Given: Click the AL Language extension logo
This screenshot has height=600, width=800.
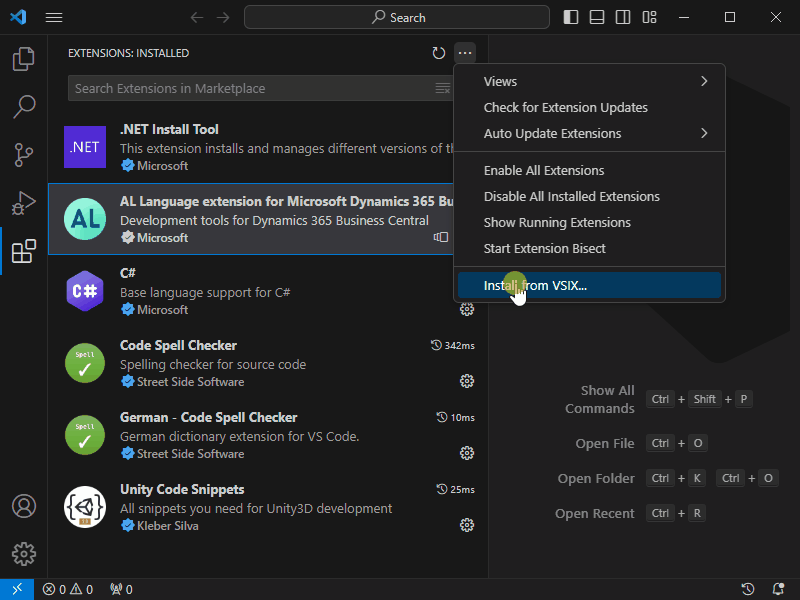Looking at the screenshot, I should coord(85,219).
